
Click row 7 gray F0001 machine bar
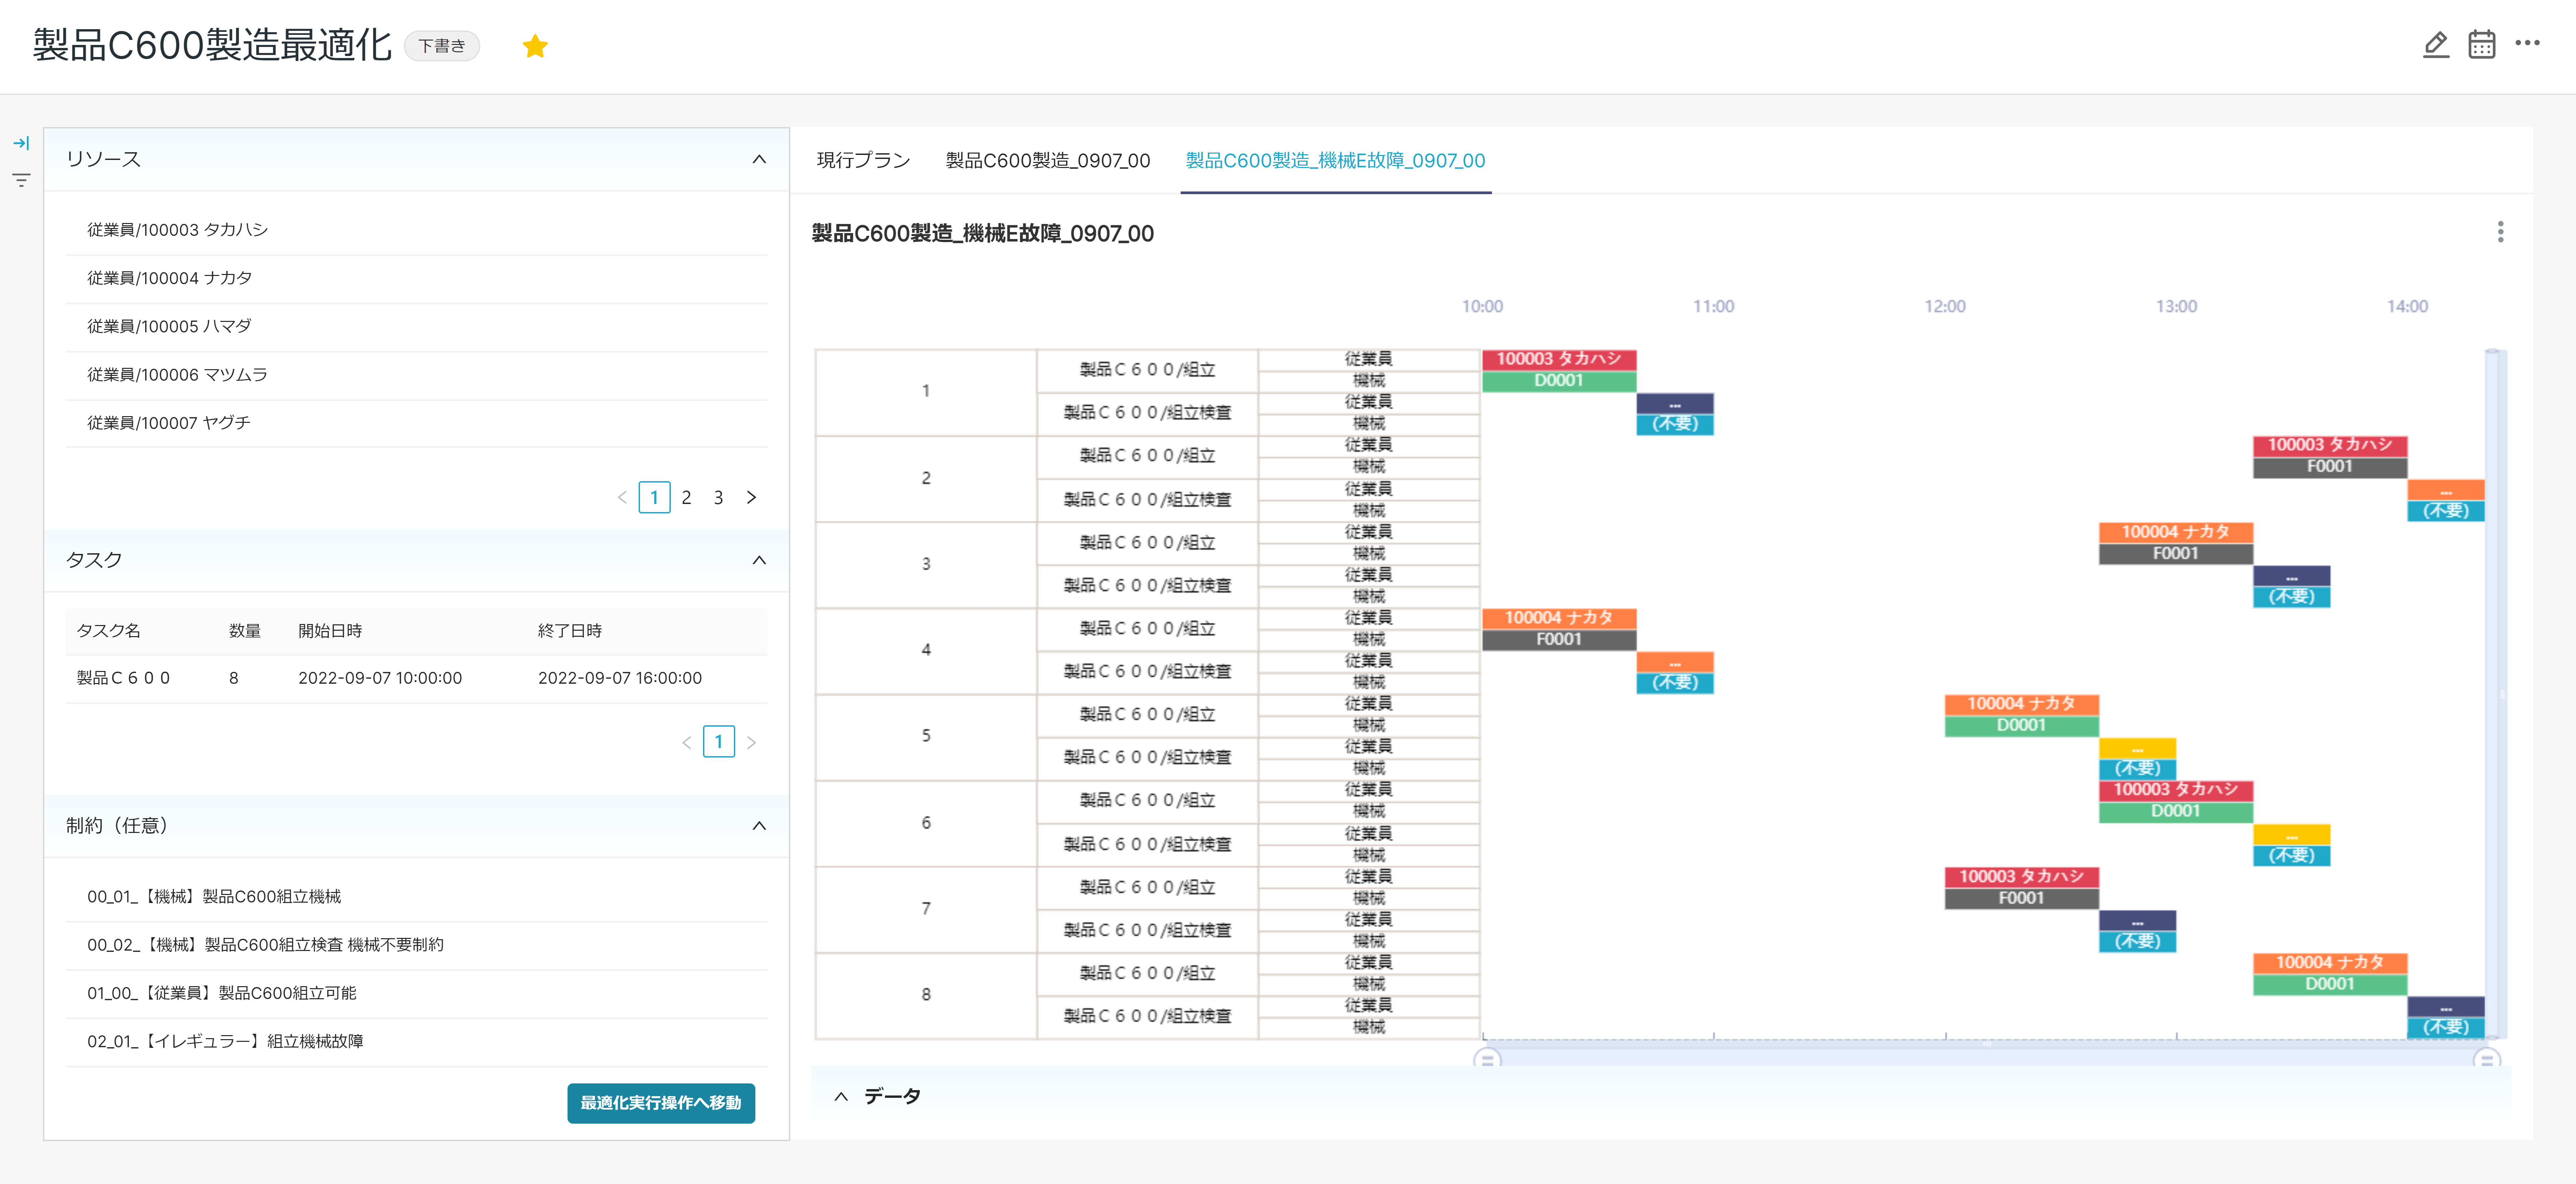2022,899
